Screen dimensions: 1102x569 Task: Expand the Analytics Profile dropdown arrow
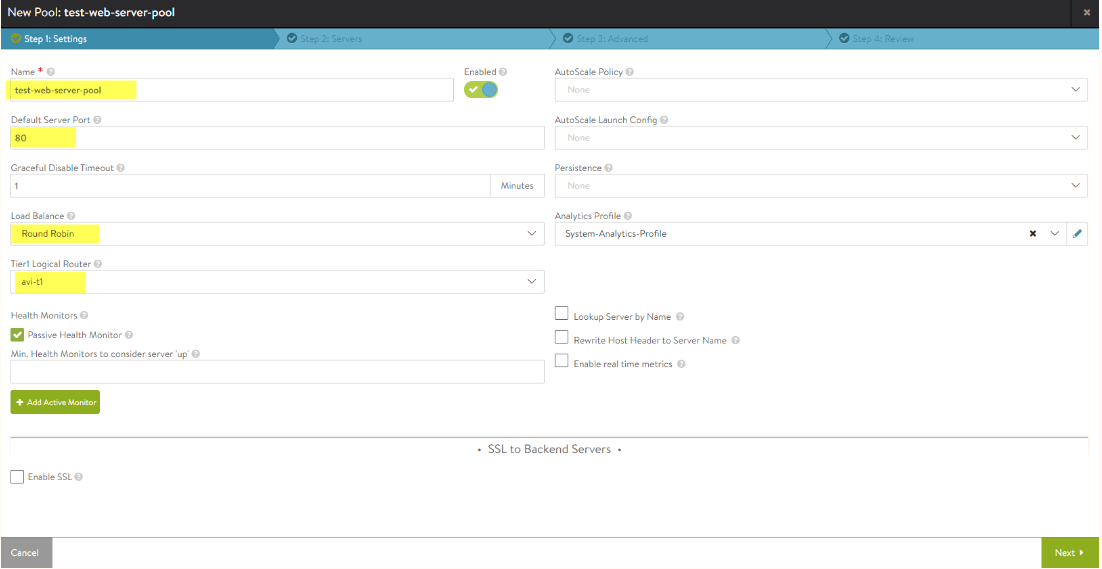click(1054, 234)
